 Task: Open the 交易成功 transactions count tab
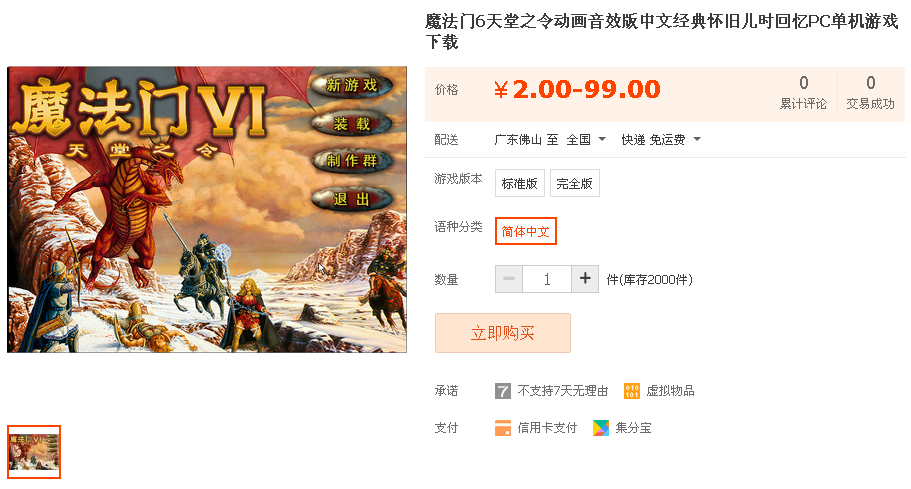[x=870, y=93]
